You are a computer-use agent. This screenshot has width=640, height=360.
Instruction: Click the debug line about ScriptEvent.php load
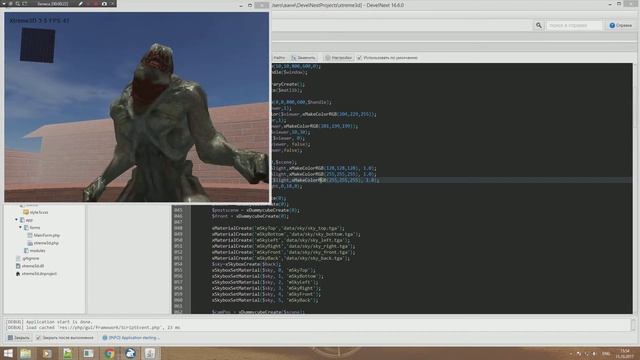point(93,327)
